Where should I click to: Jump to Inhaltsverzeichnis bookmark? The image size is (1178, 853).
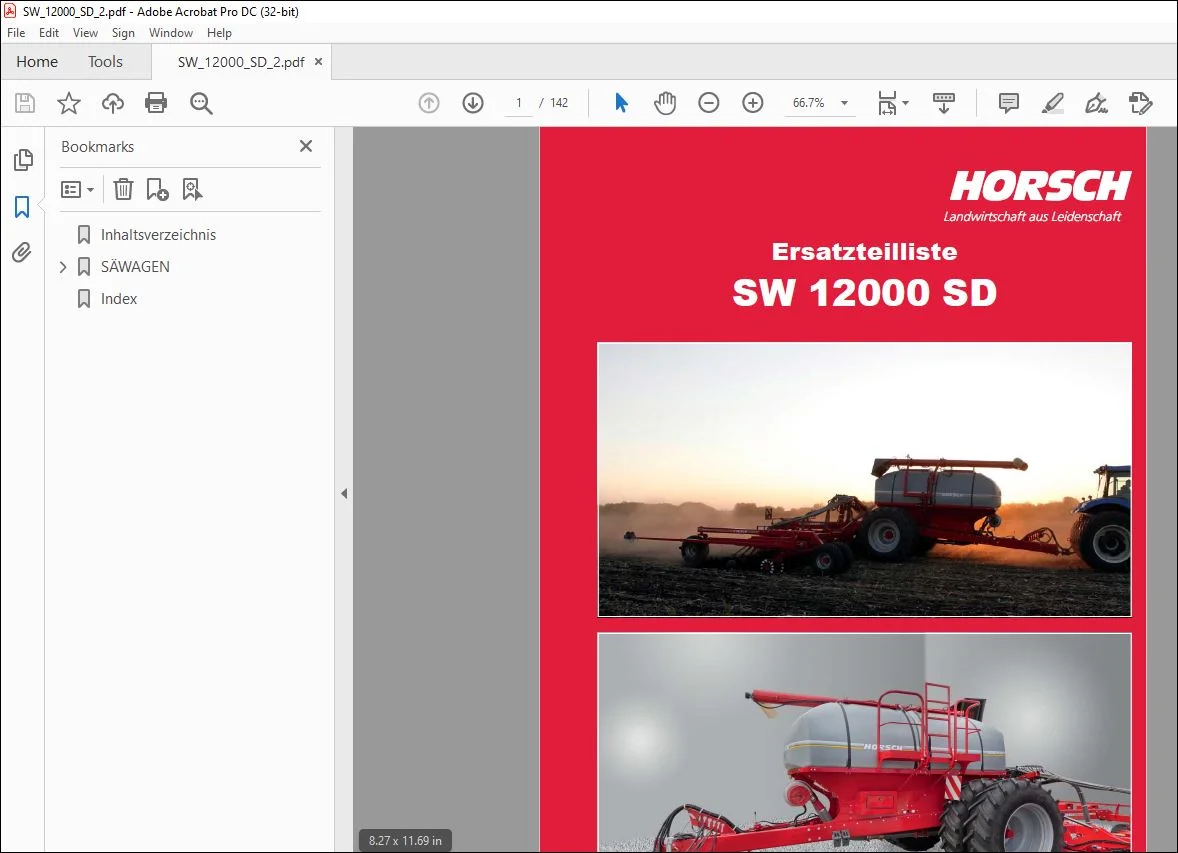159,234
